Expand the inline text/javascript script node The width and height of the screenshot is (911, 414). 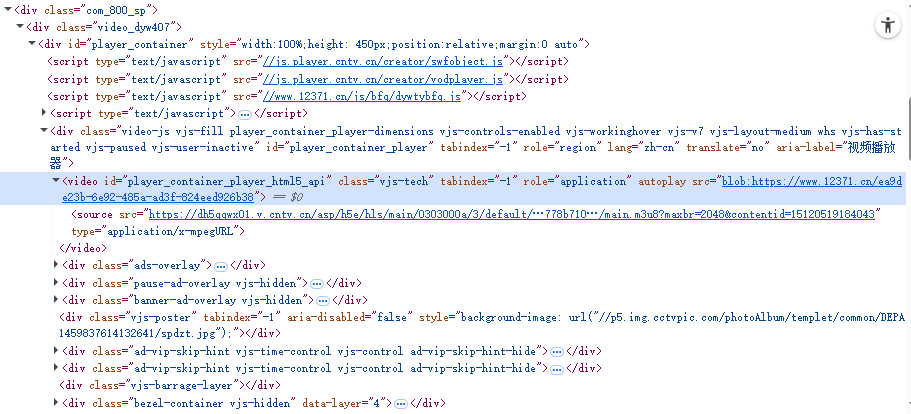(x=44, y=113)
